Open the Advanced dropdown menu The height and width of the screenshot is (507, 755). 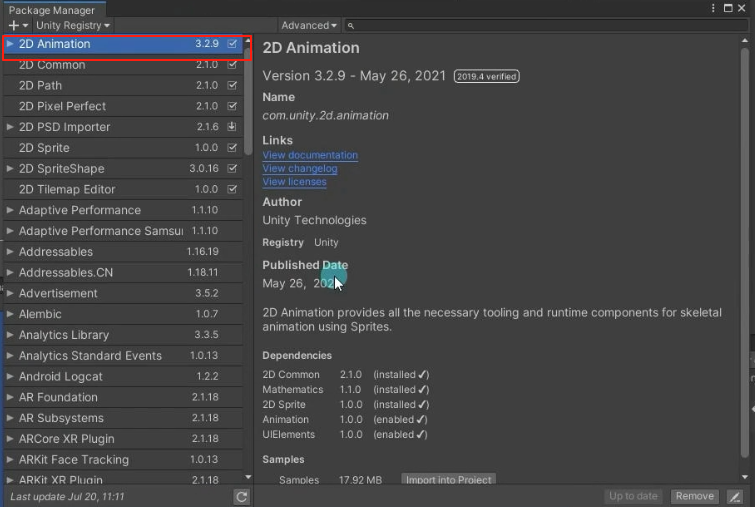(x=309, y=25)
